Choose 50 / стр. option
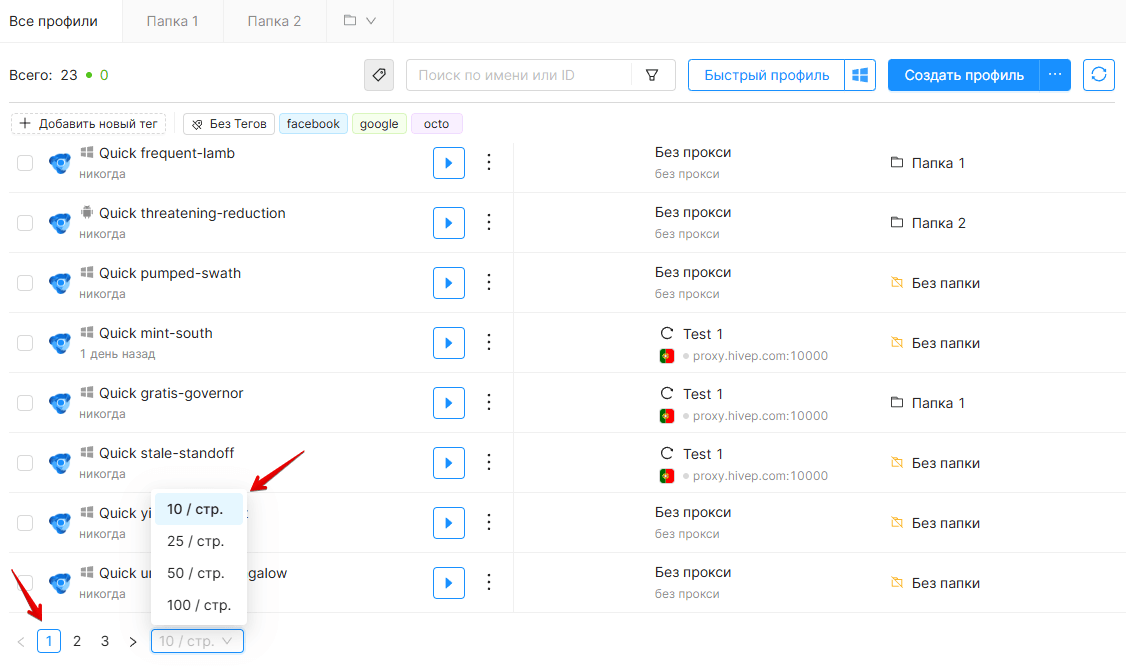 coord(199,573)
